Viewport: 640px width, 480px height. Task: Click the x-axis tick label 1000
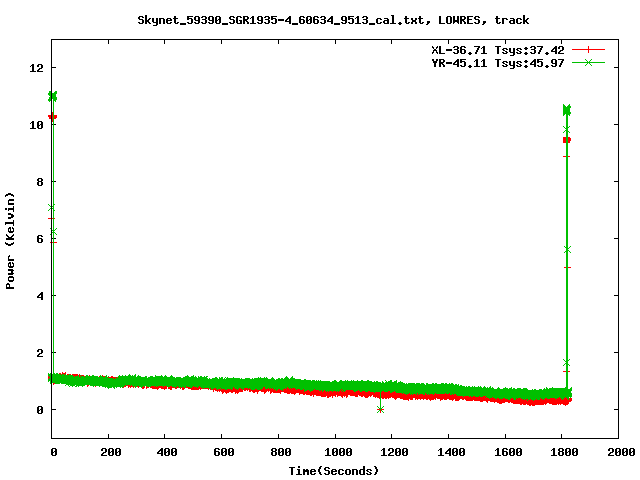[338, 452]
